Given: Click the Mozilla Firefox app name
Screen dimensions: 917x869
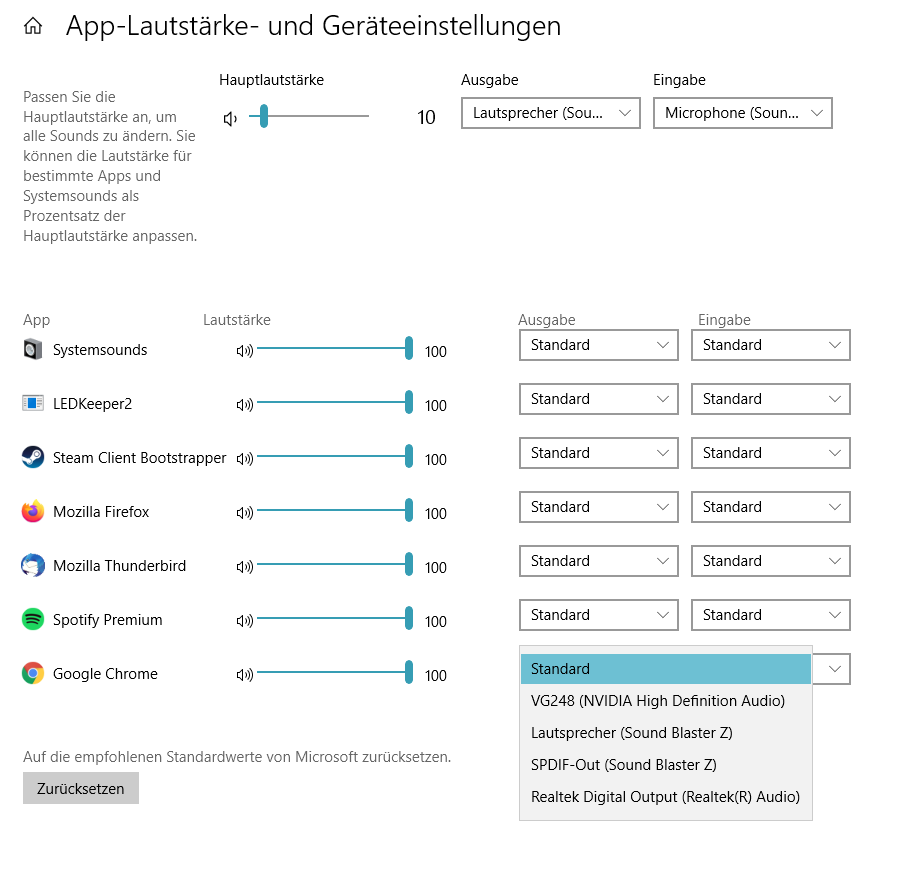Looking at the screenshot, I should [101, 512].
